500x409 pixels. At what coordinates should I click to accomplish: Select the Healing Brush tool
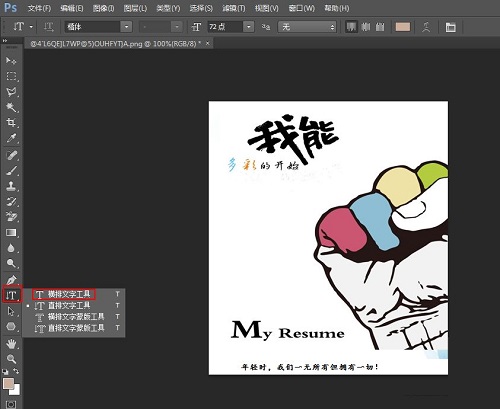(x=11, y=155)
